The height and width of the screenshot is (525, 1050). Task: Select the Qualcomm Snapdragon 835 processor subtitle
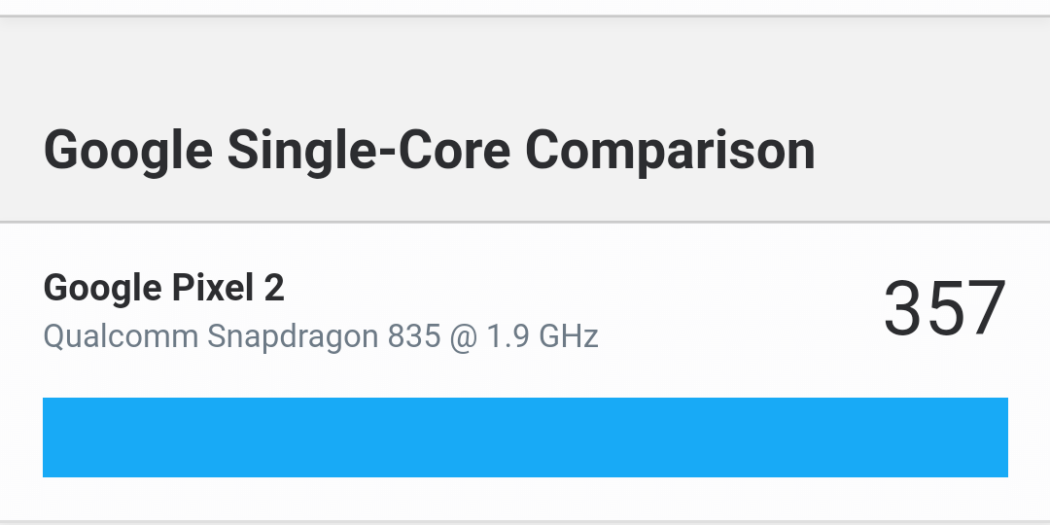click(x=320, y=336)
